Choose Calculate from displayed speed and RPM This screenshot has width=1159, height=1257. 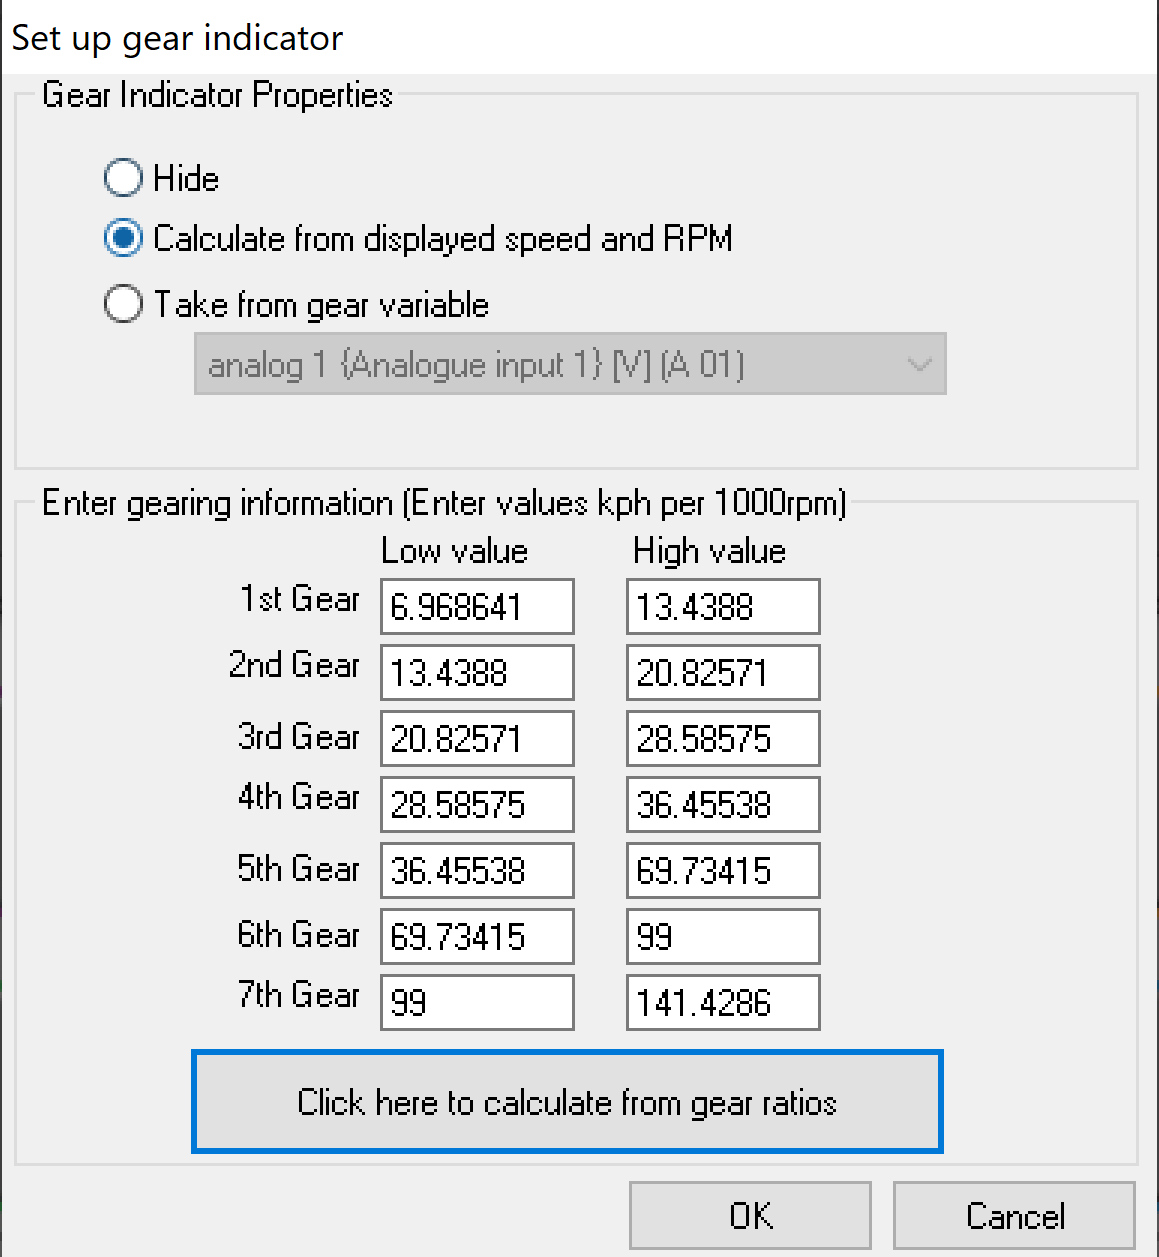(123, 239)
